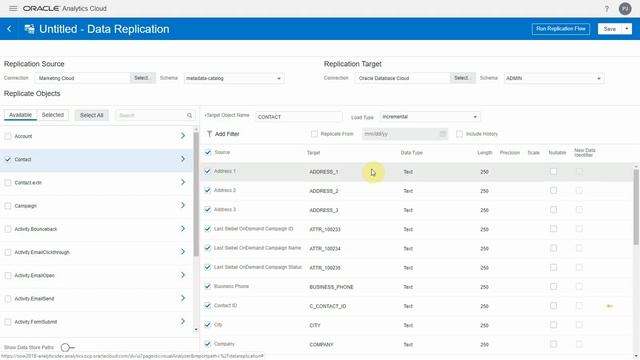This screenshot has height=360, width=640.
Task: Check Nullable for BUSINESS_PHONE row
Action: pos(553,287)
